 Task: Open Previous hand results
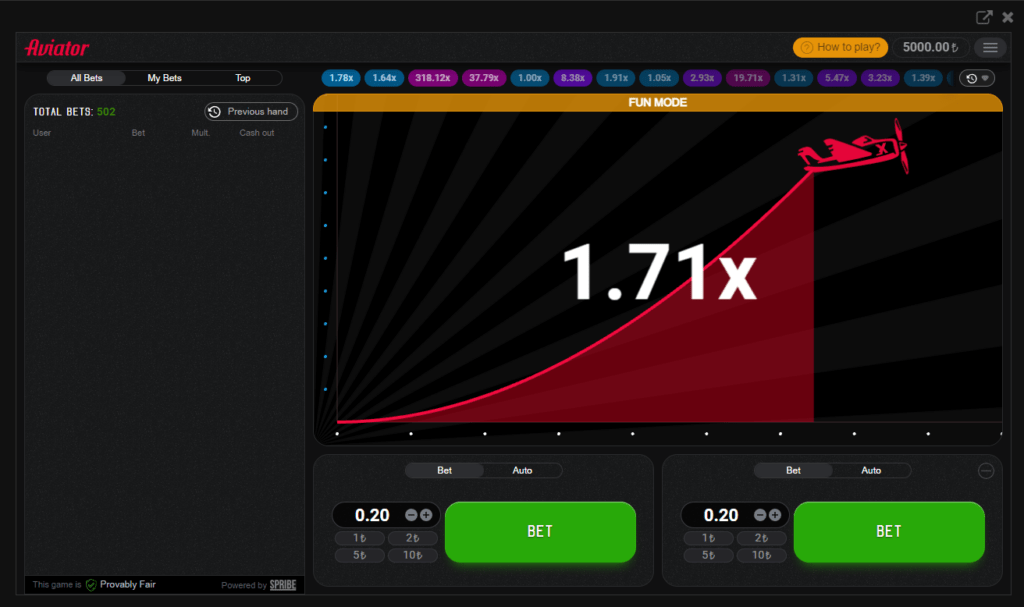(251, 112)
